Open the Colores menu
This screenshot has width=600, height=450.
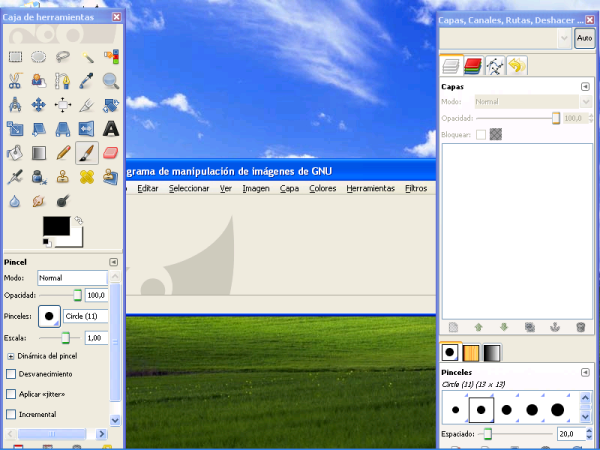(x=322, y=188)
